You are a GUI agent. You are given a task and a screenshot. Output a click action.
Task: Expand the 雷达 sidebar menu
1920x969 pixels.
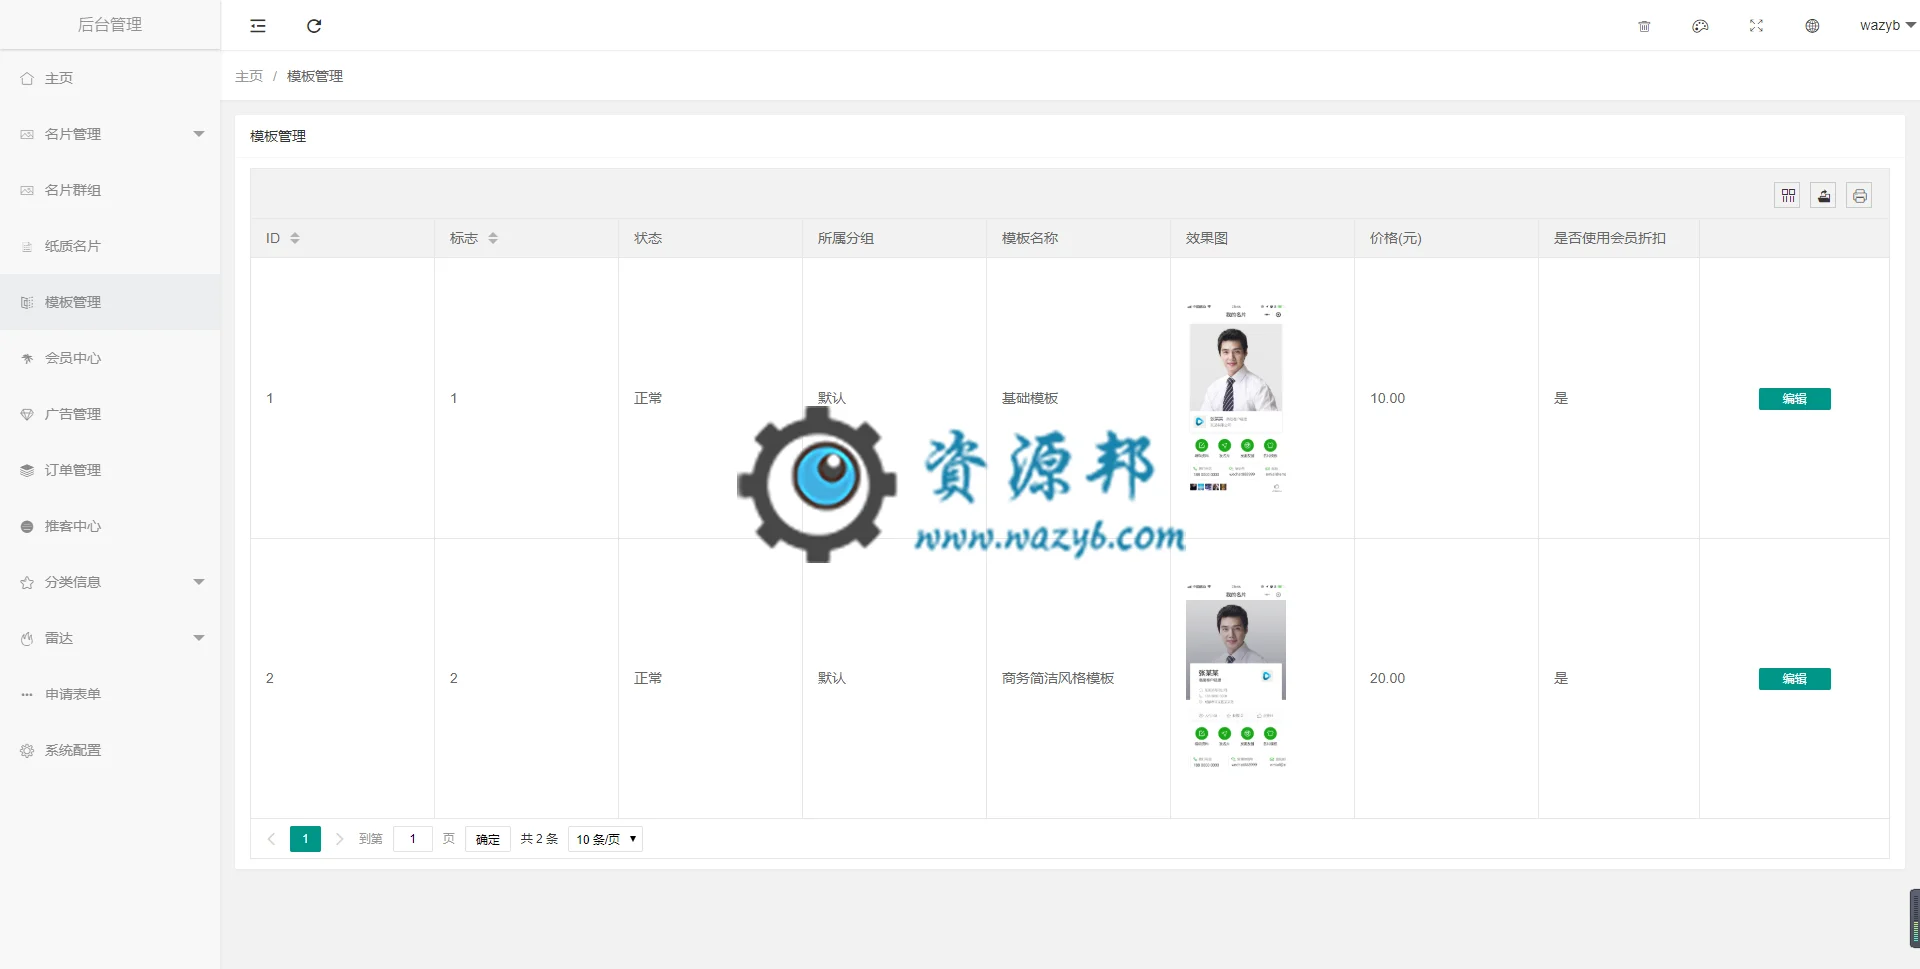110,638
